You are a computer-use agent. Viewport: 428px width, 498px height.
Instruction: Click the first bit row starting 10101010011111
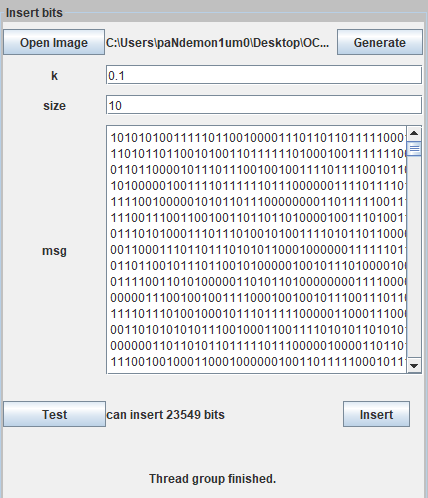coord(258,138)
